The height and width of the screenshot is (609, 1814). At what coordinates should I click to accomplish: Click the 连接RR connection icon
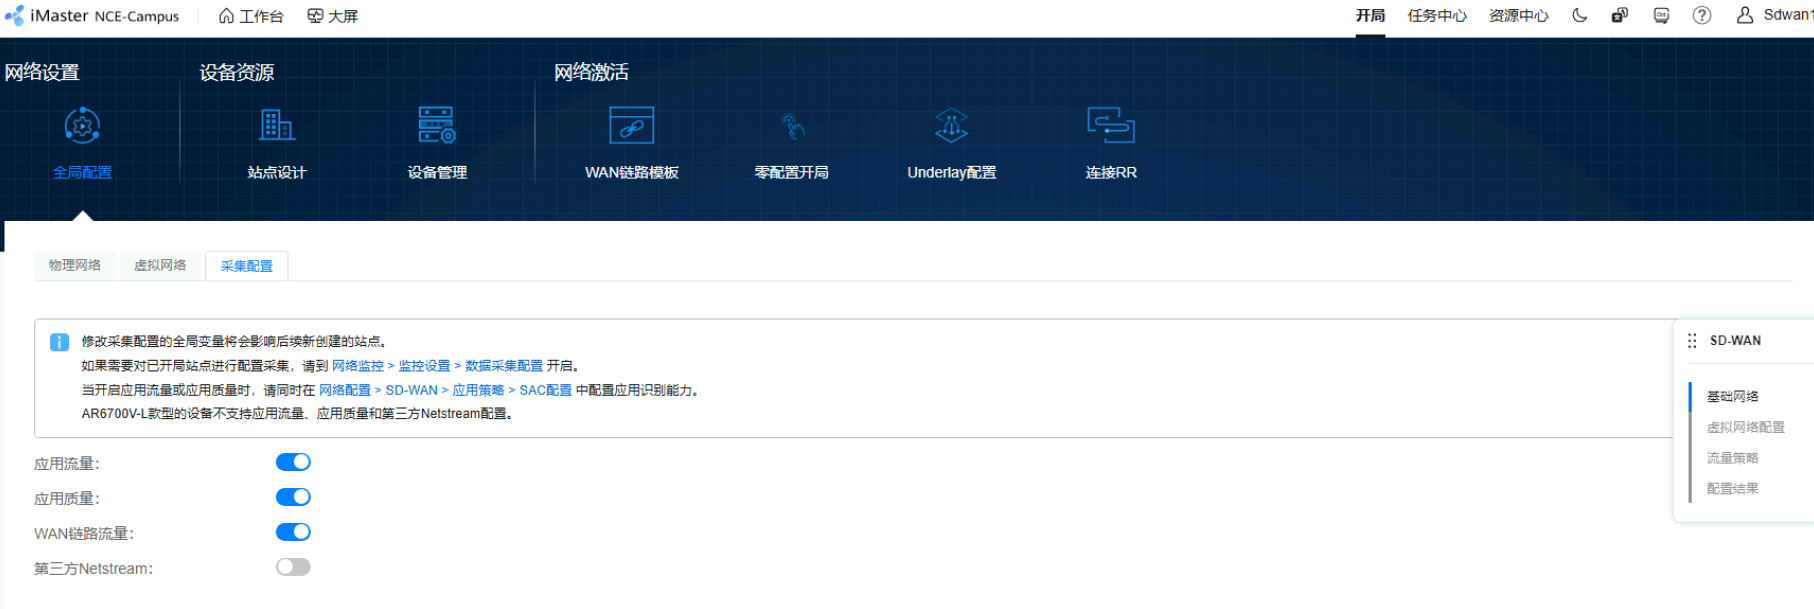pos(1110,127)
